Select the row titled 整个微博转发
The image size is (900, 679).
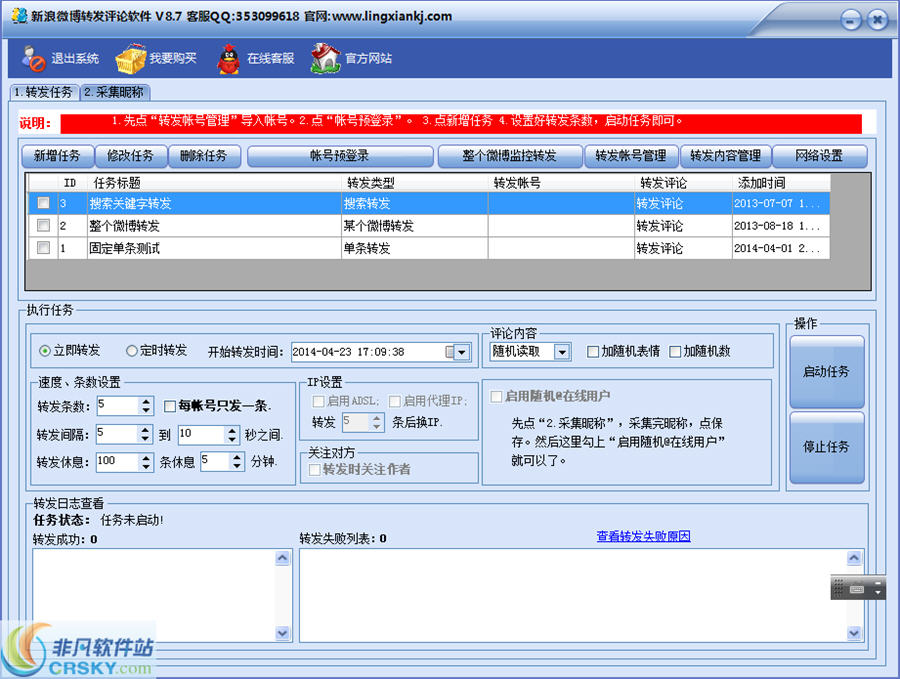pos(429,226)
